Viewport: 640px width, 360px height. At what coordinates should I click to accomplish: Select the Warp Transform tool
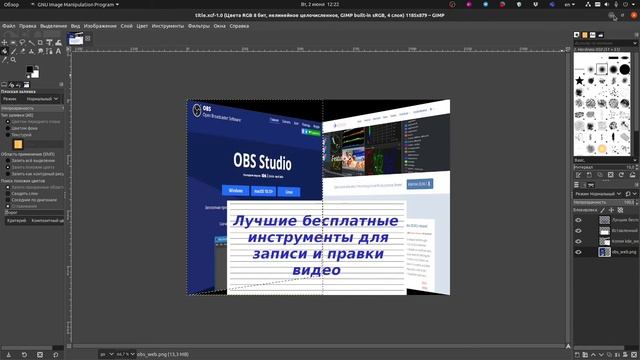tap(58, 43)
